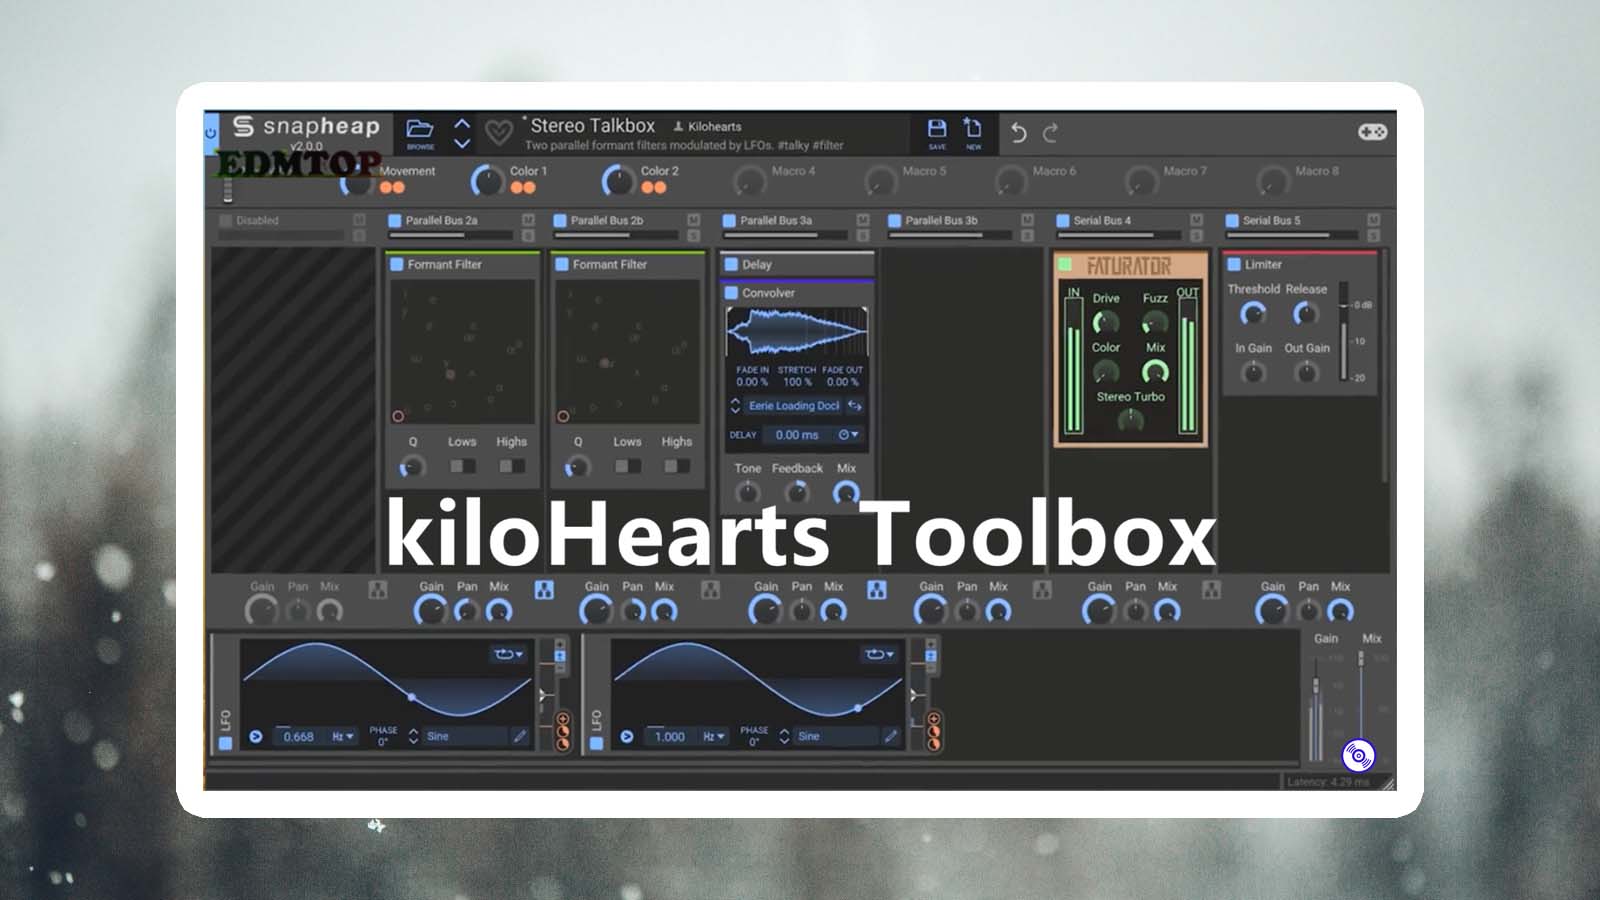Open the Parallel Bus 2b routing icon
The height and width of the screenshot is (900, 1600).
point(710,590)
